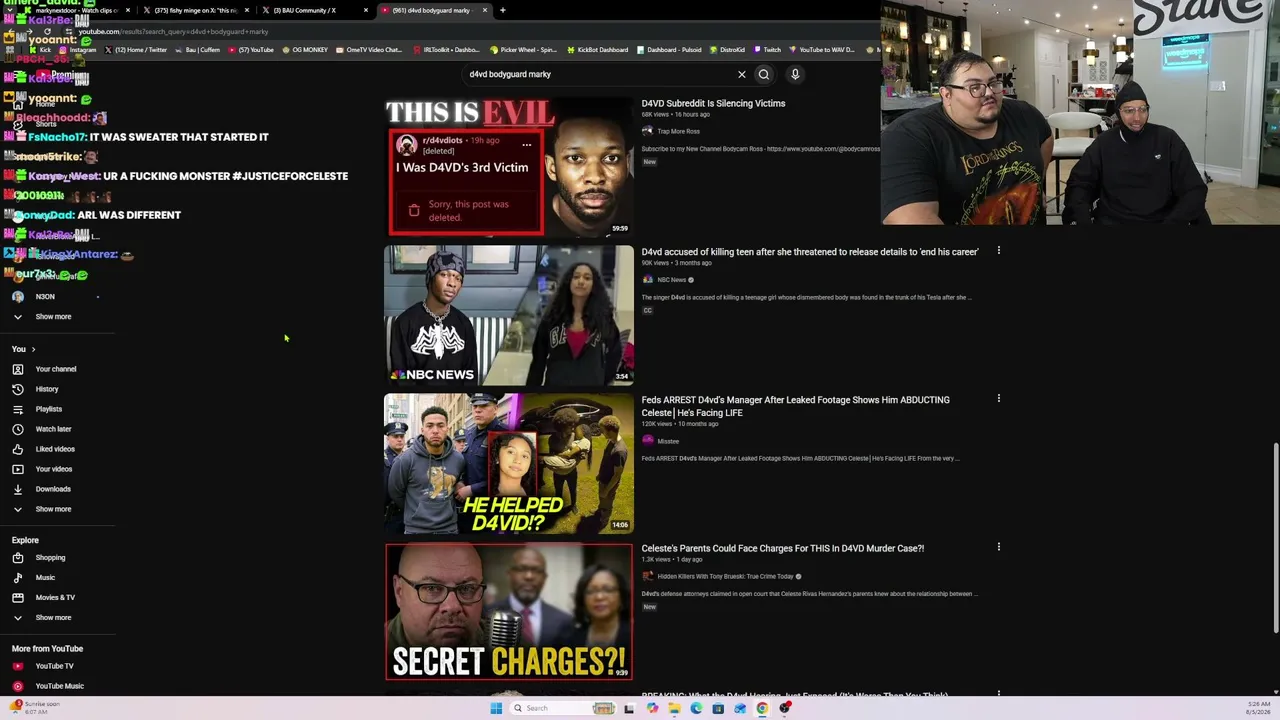This screenshot has width=1280, height=720.
Task: Open the KickBot Dashboard bookmark
Action: pos(597,50)
